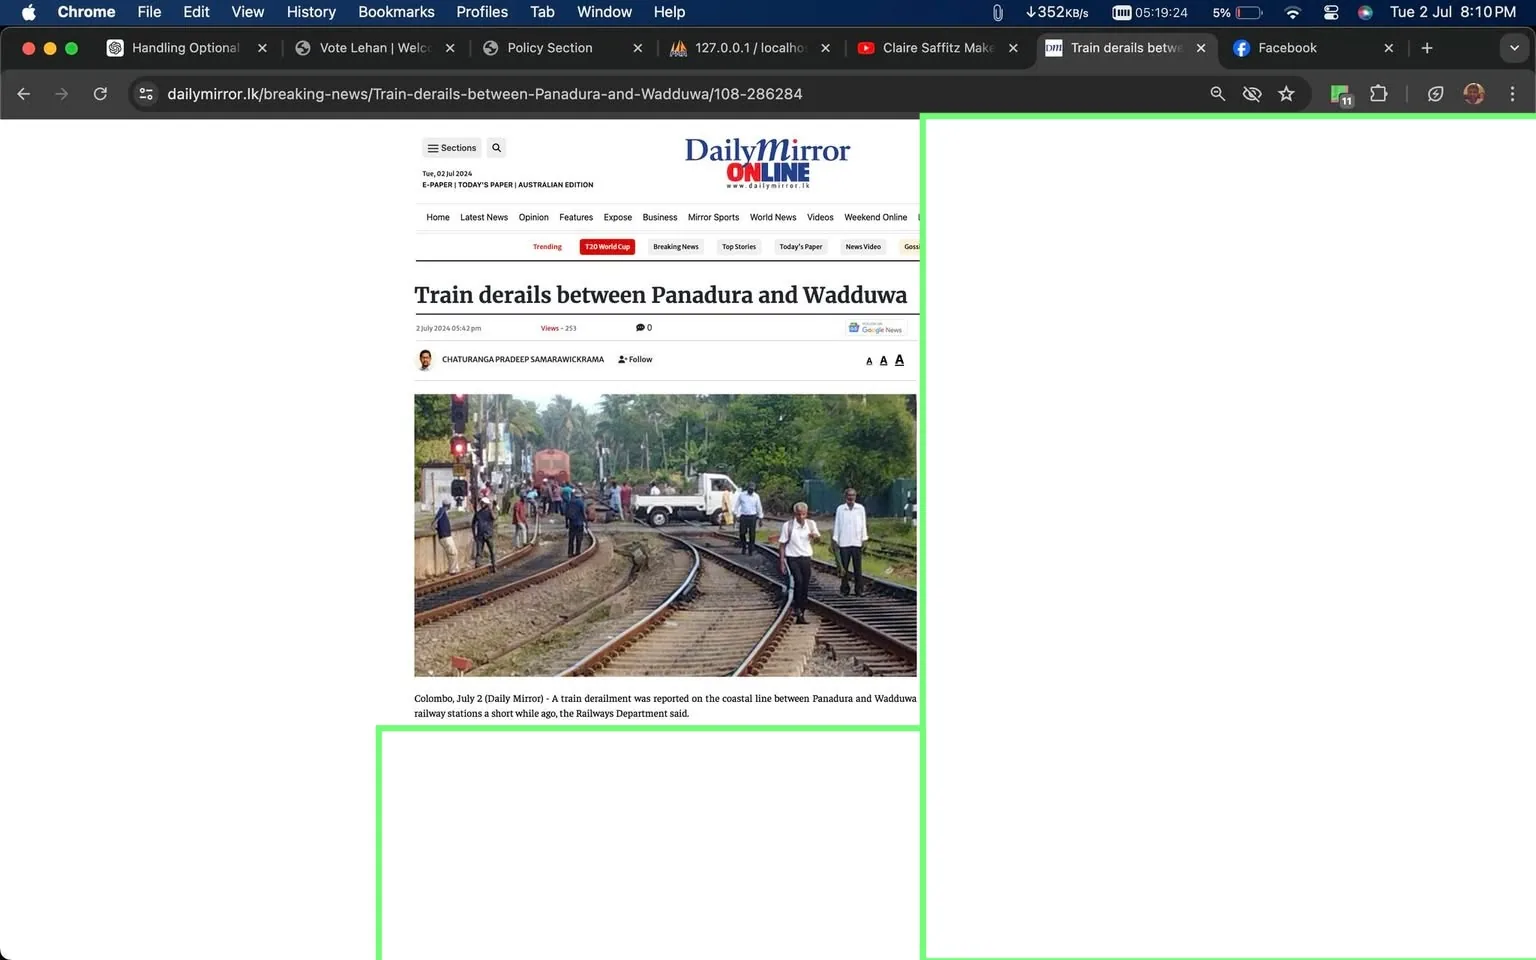Click the crossed-eye visibility icon in toolbar
Viewport: 1536px width, 960px height.
(x=1252, y=93)
